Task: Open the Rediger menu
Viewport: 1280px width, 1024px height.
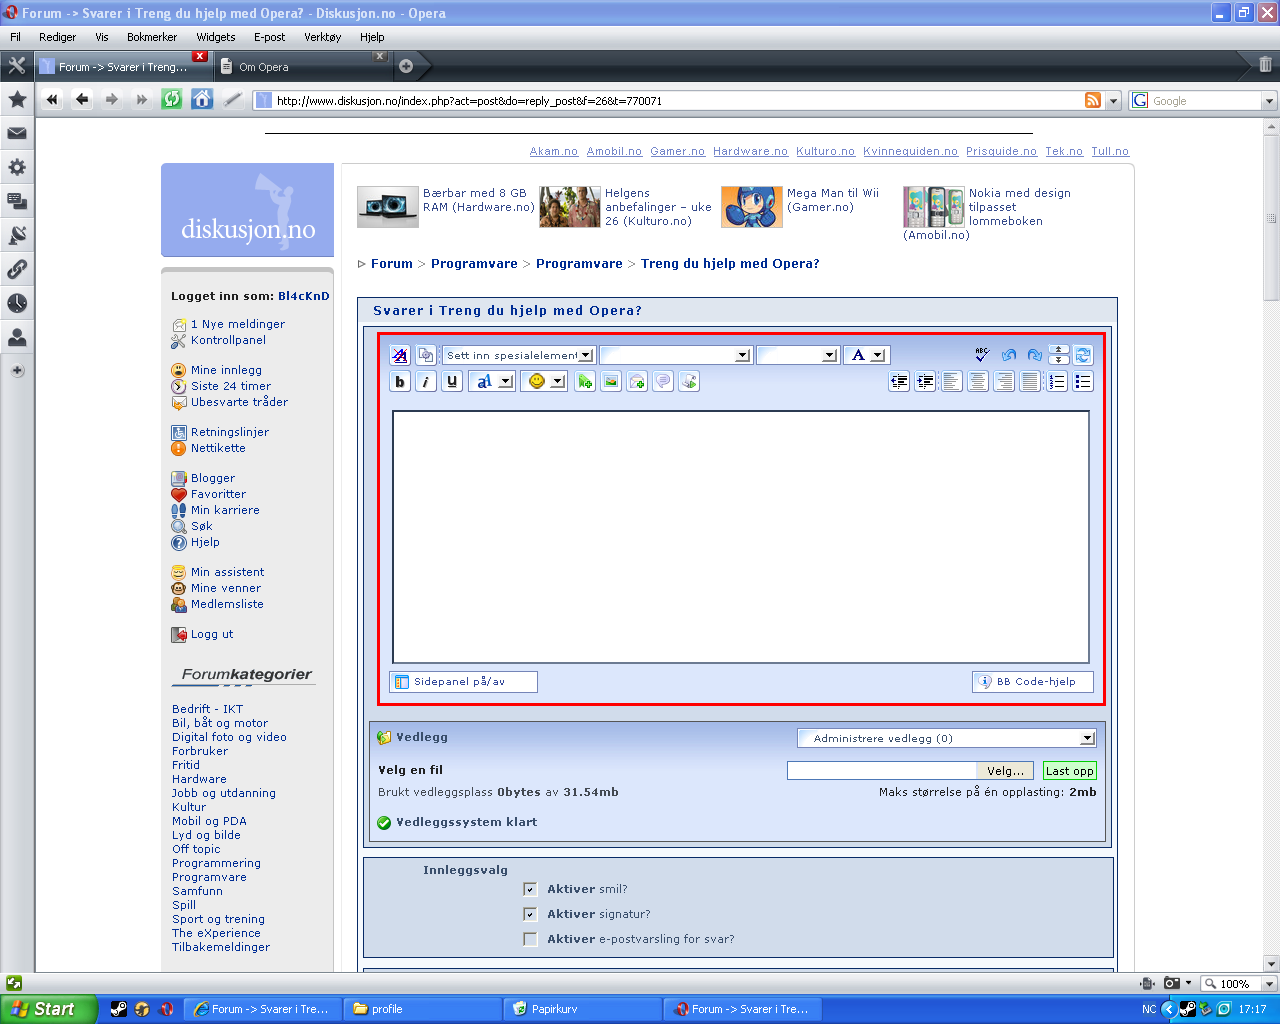Action: point(58,37)
